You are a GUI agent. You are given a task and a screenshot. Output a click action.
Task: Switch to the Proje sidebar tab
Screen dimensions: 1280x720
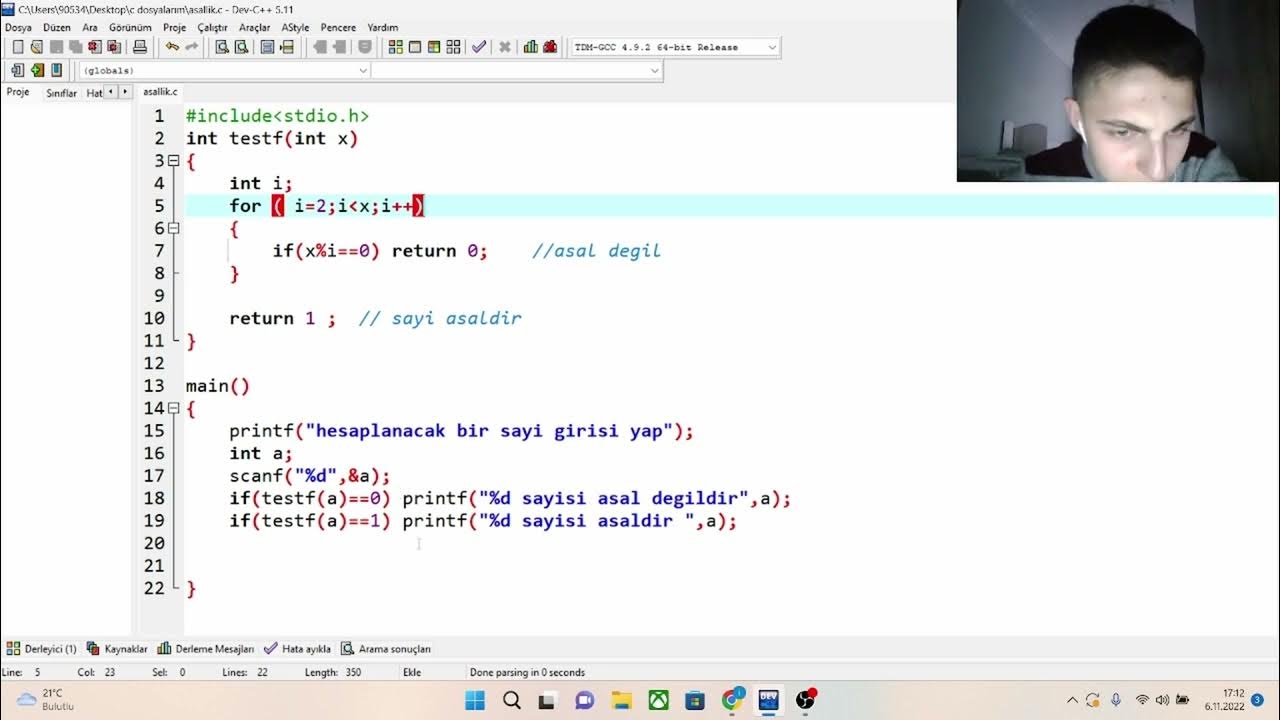[x=18, y=92]
